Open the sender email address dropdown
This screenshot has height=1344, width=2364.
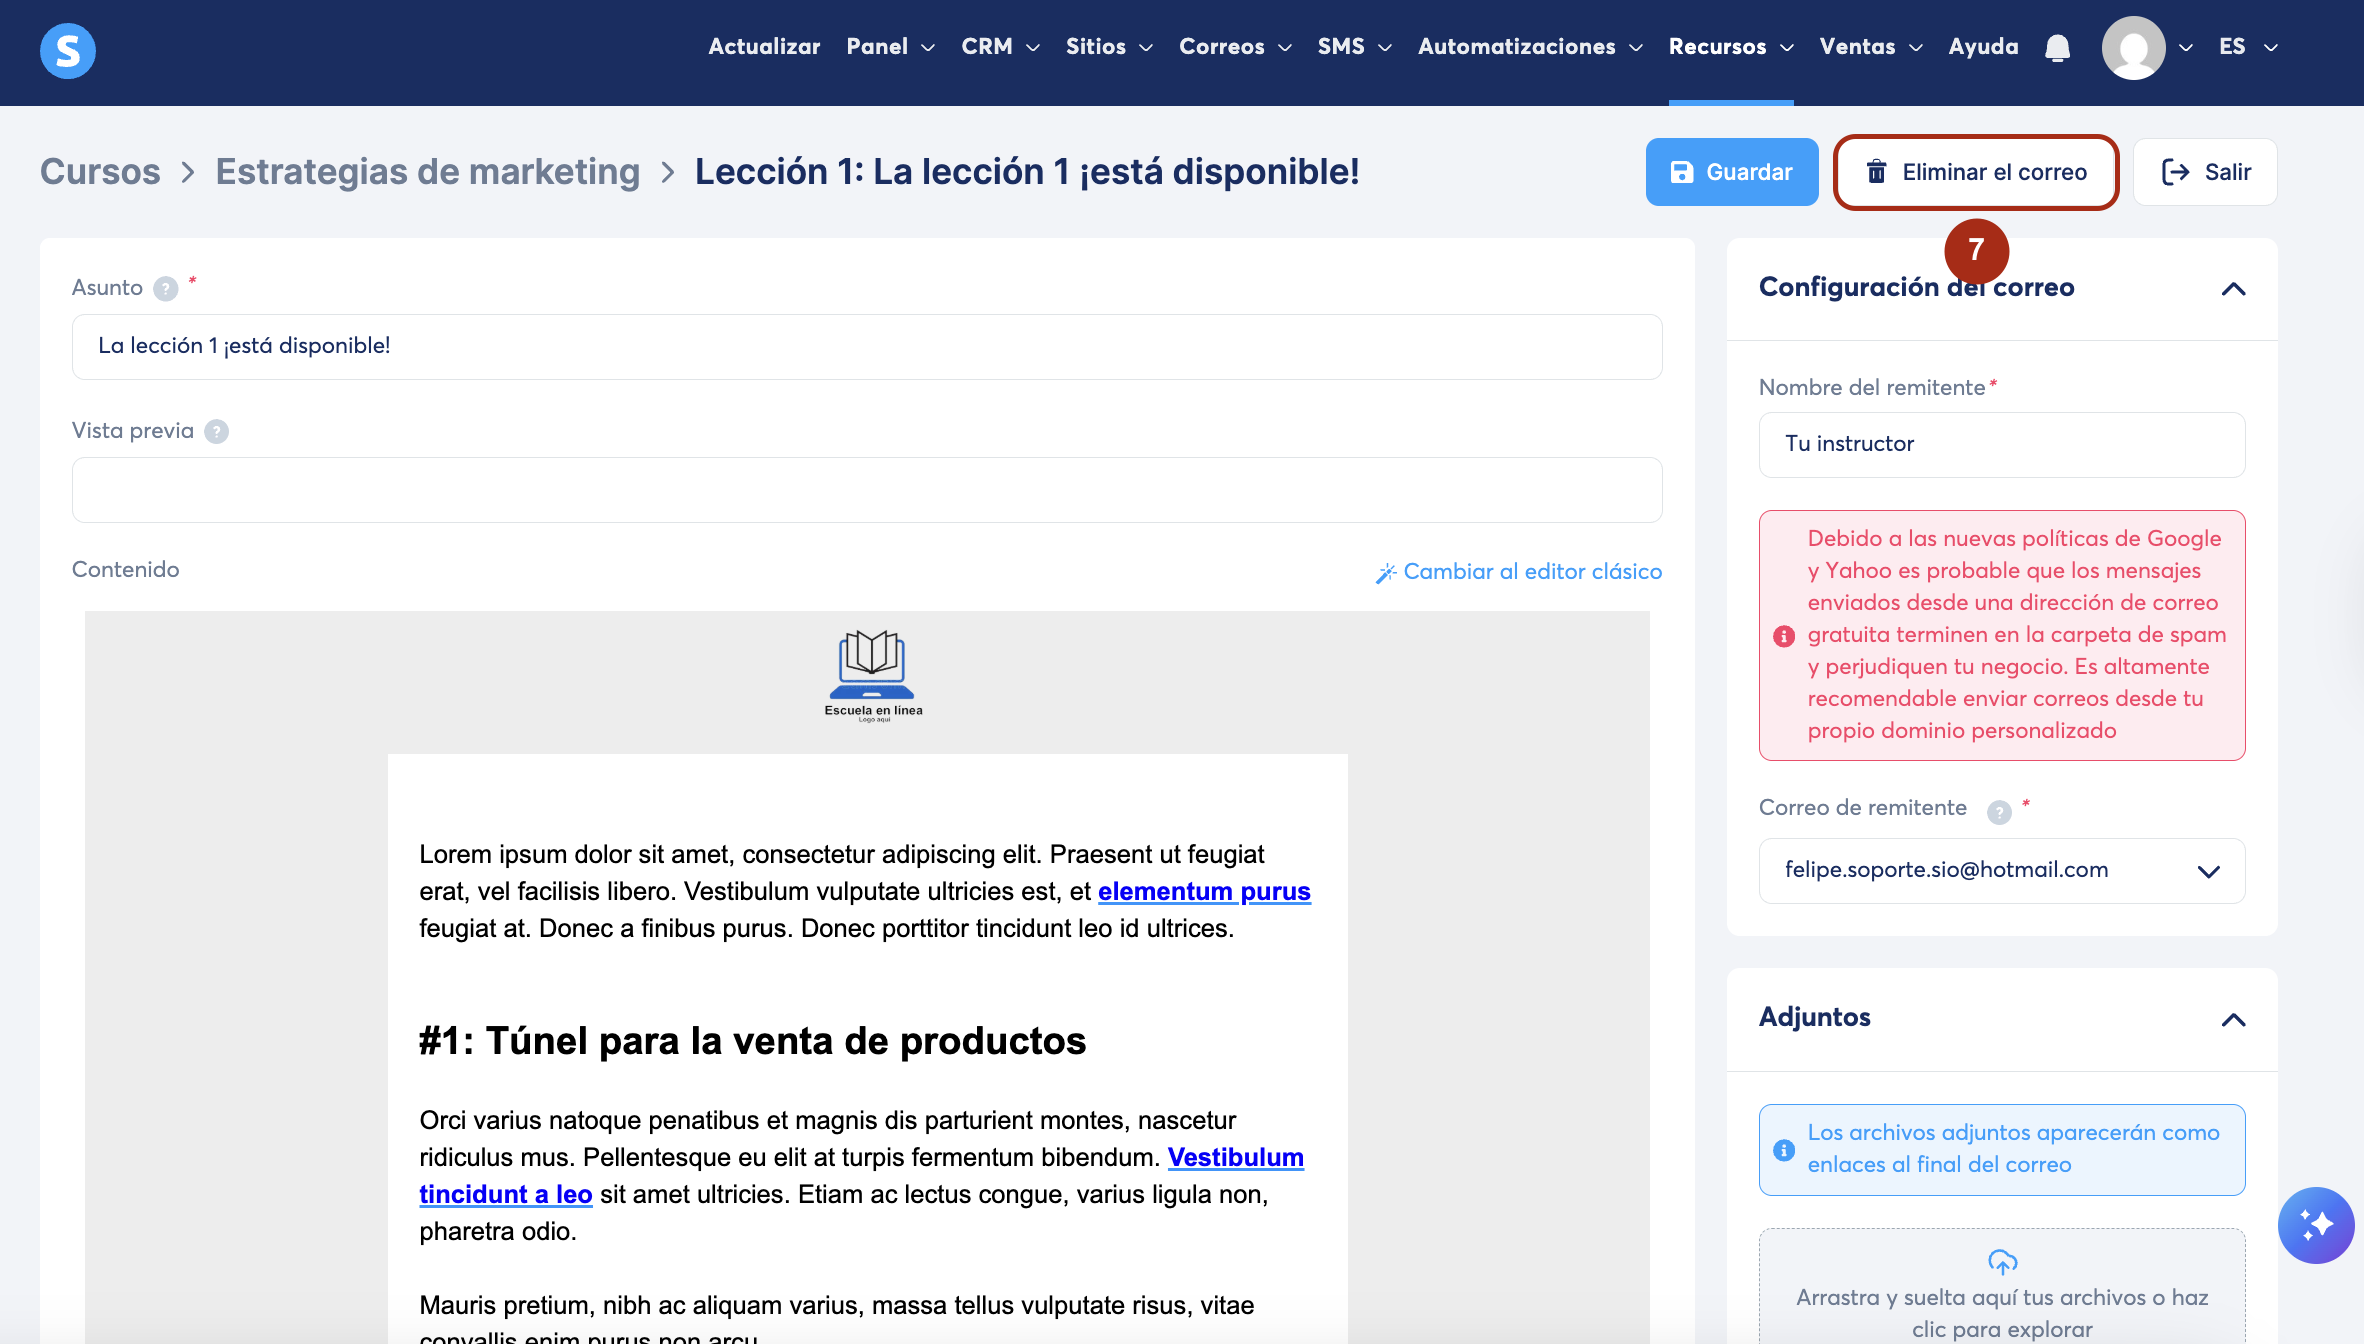tap(2002, 871)
